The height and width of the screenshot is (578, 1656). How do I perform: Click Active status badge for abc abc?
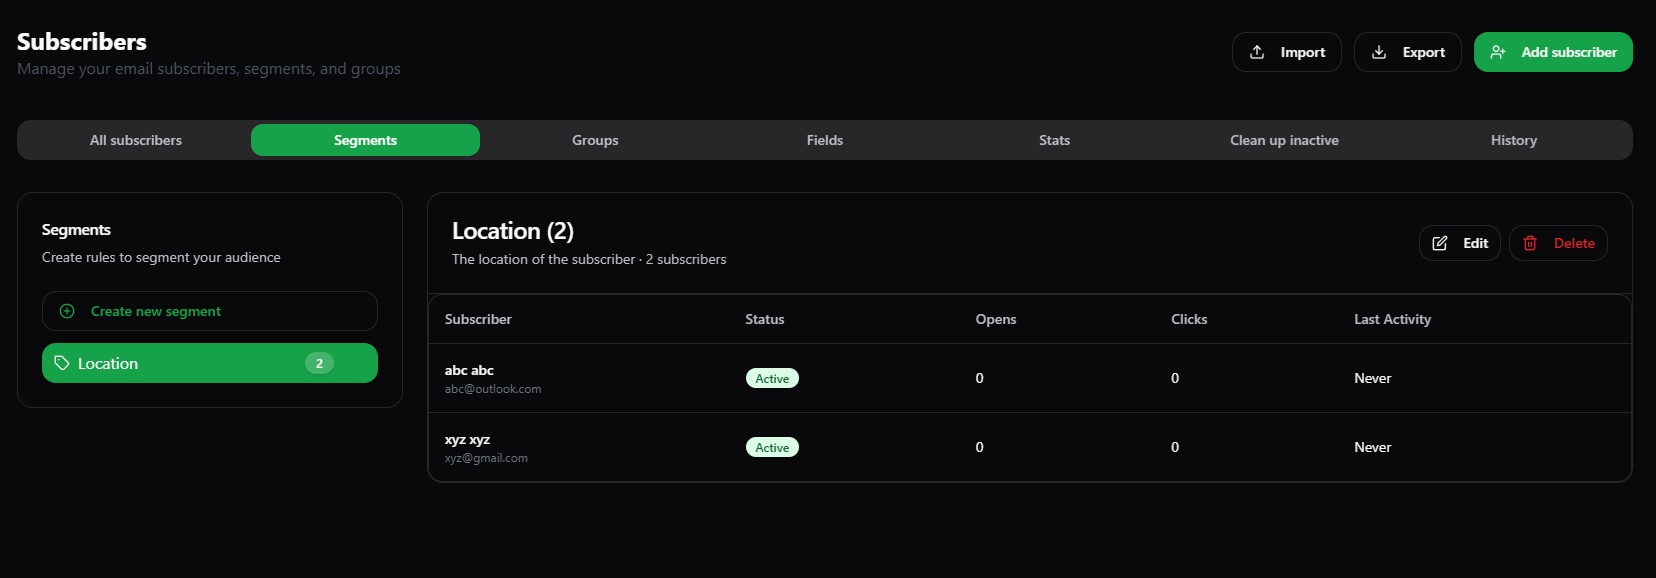[x=772, y=378]
